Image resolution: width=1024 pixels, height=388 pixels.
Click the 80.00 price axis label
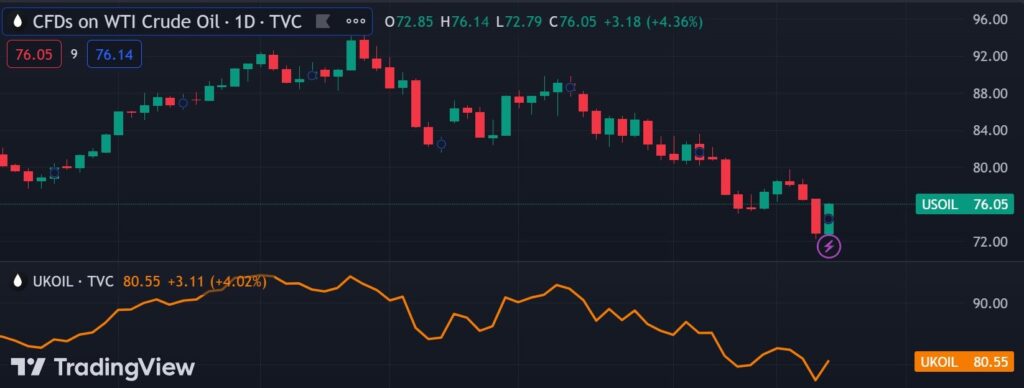pyautogui.click(x=989, y=168)
